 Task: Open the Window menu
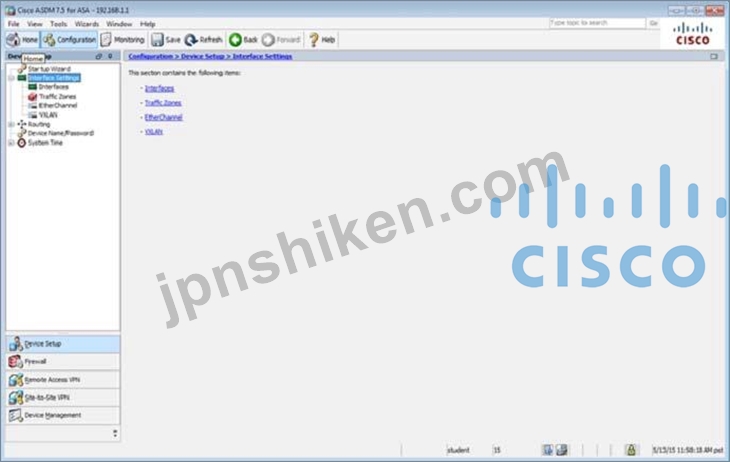(119, 24)
